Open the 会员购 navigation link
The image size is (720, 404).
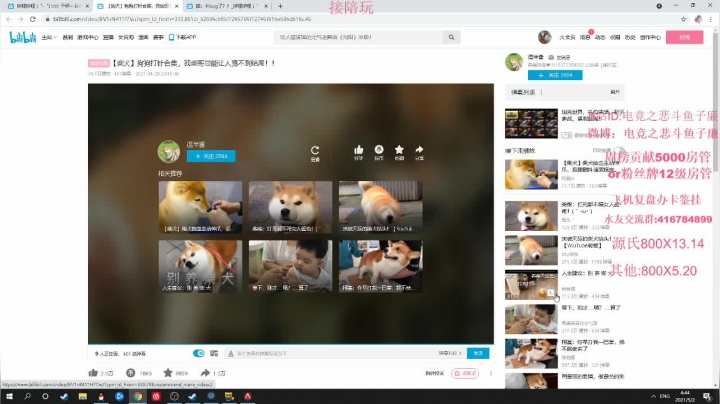click(x=126, y=37)
